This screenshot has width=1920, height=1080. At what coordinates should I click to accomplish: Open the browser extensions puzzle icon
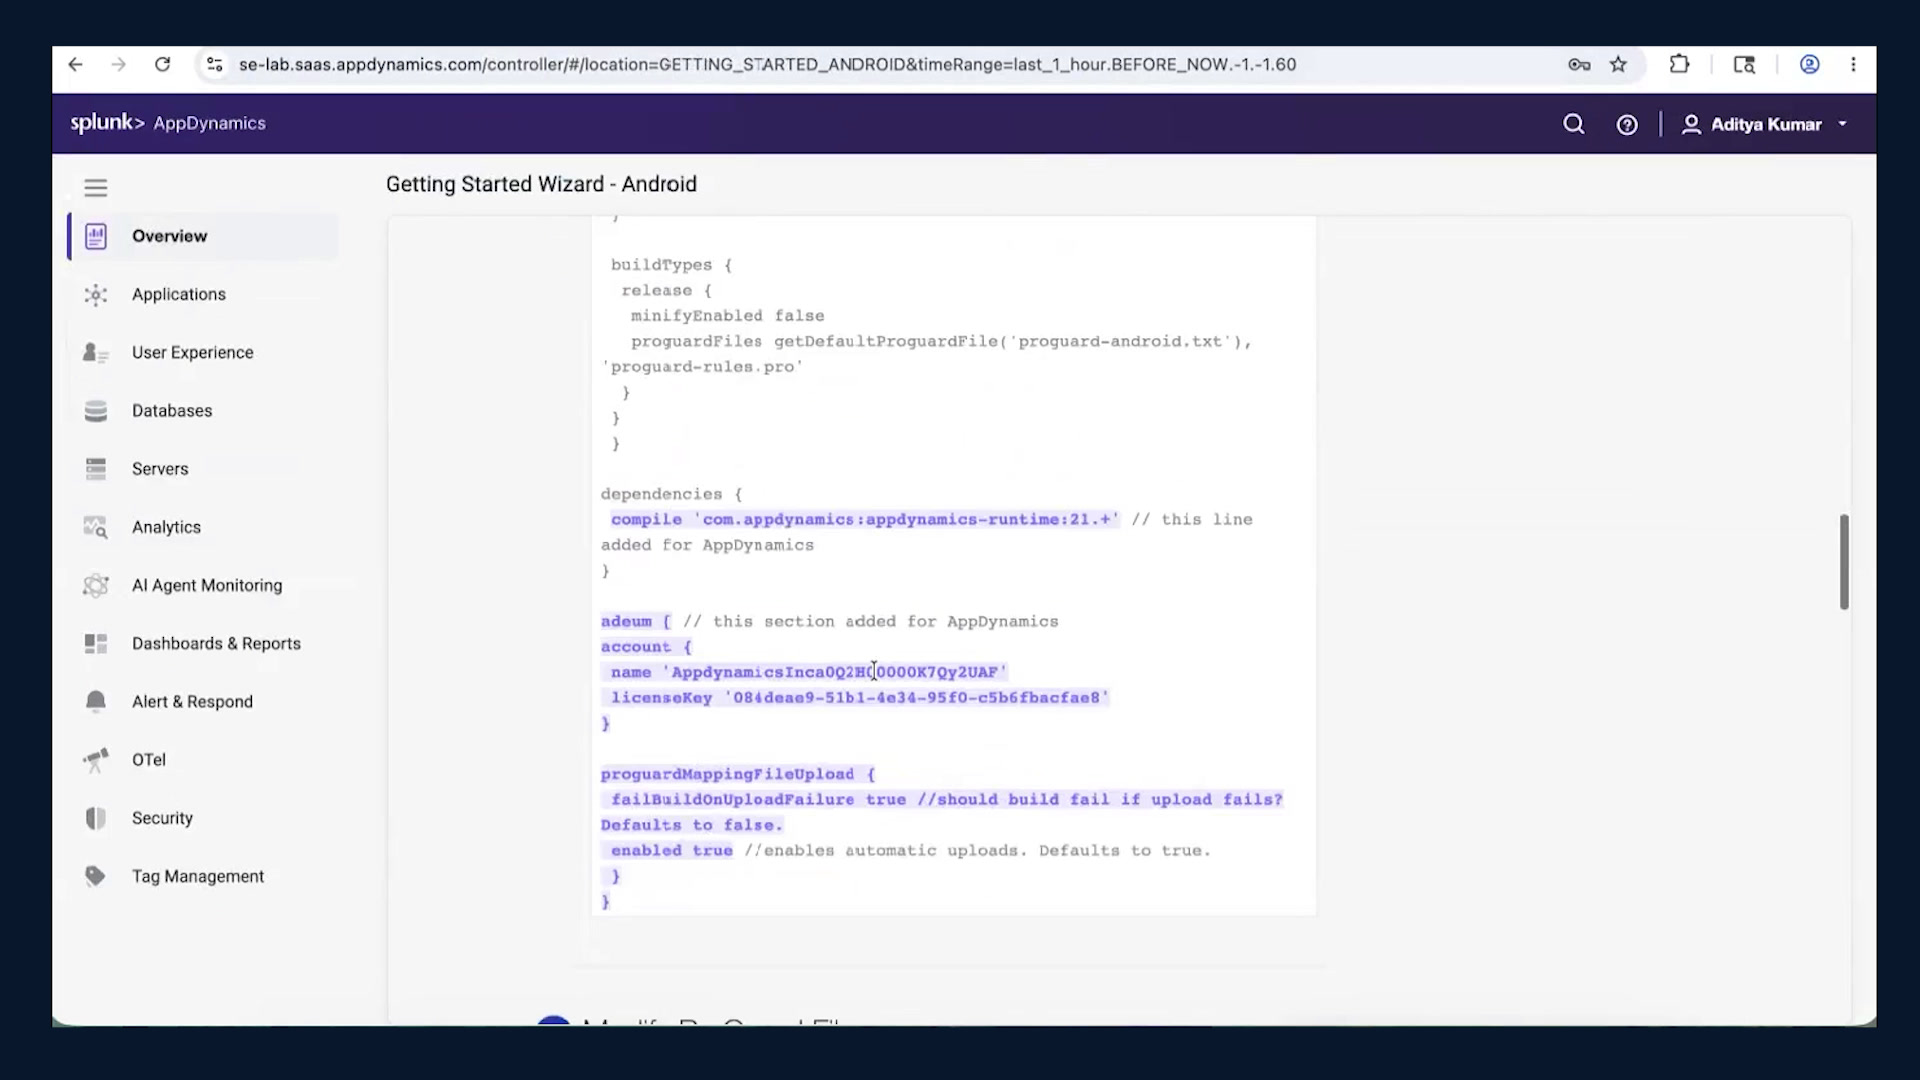[x=1679, y=65]
